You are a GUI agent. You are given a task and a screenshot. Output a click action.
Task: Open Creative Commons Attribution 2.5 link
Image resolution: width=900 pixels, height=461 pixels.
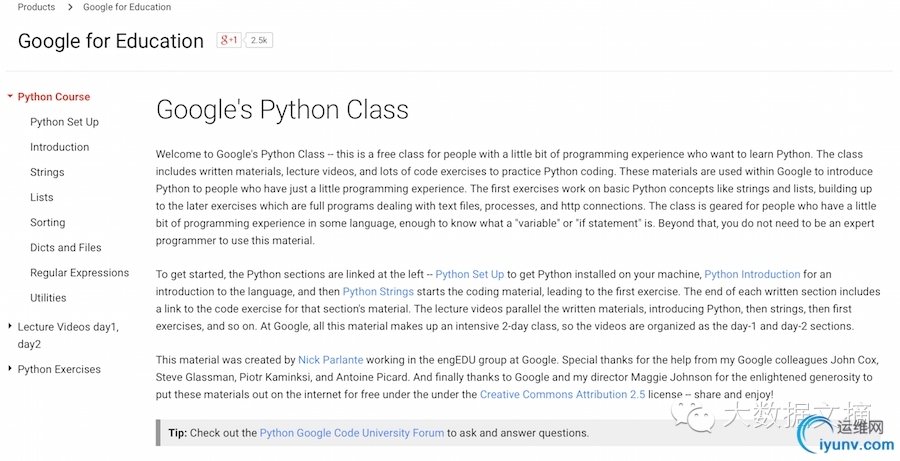point(562,394)
